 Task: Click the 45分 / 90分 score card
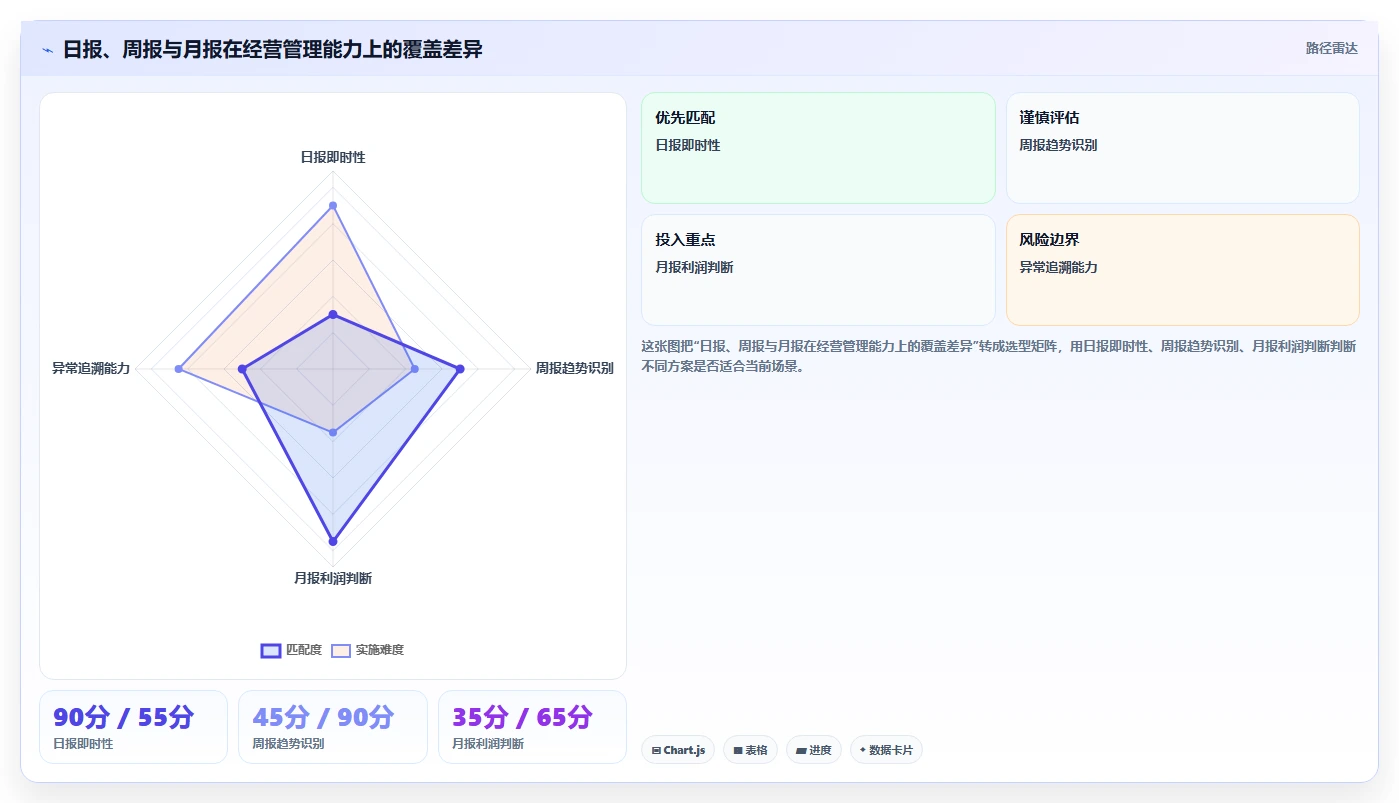click(333, 727)
